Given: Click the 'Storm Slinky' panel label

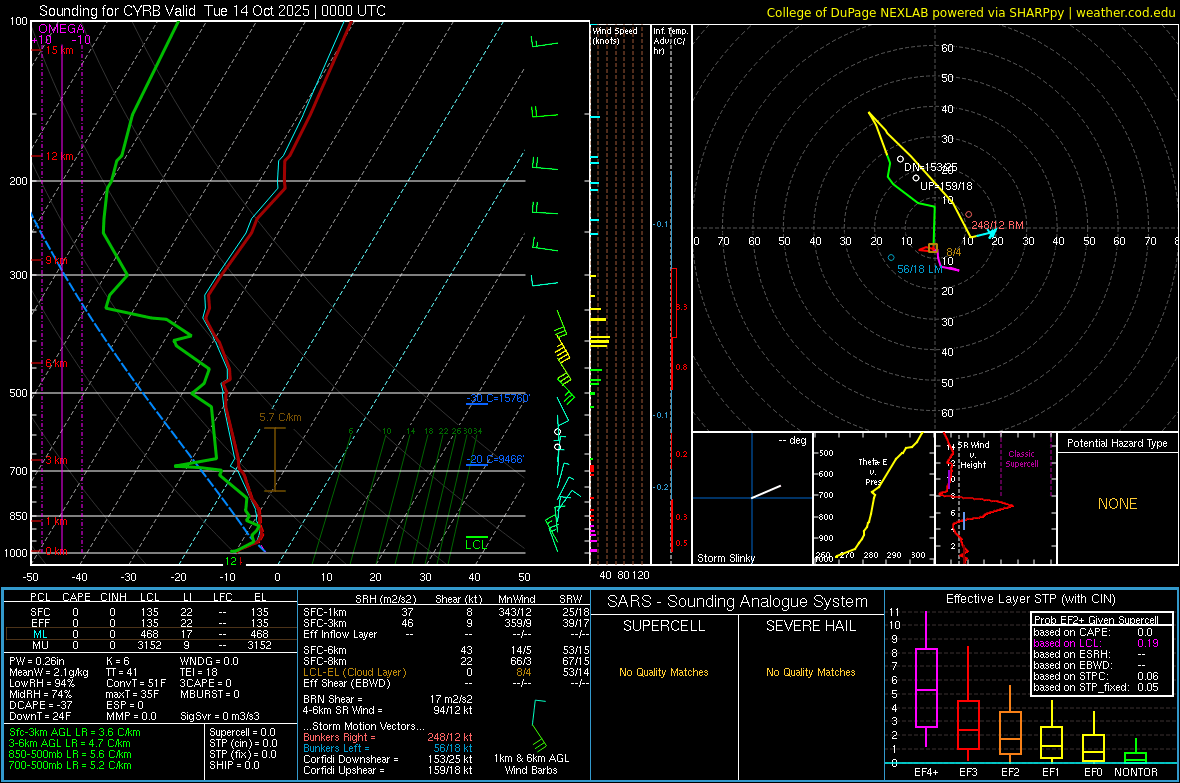Looking at the screenshot, I should [725, 558].
